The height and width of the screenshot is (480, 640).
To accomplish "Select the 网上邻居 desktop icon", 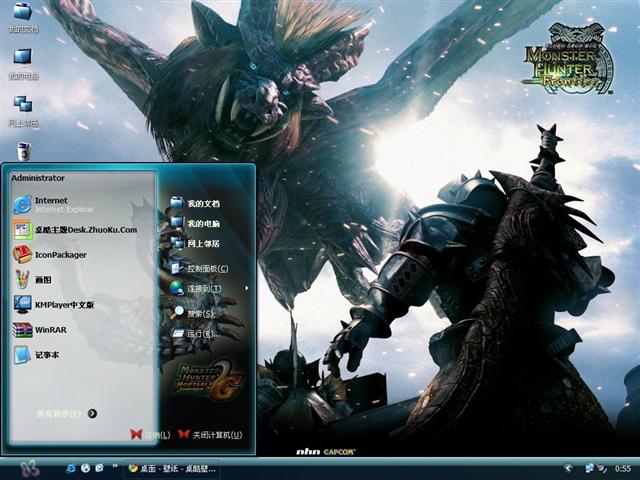I will click(22, 109).
